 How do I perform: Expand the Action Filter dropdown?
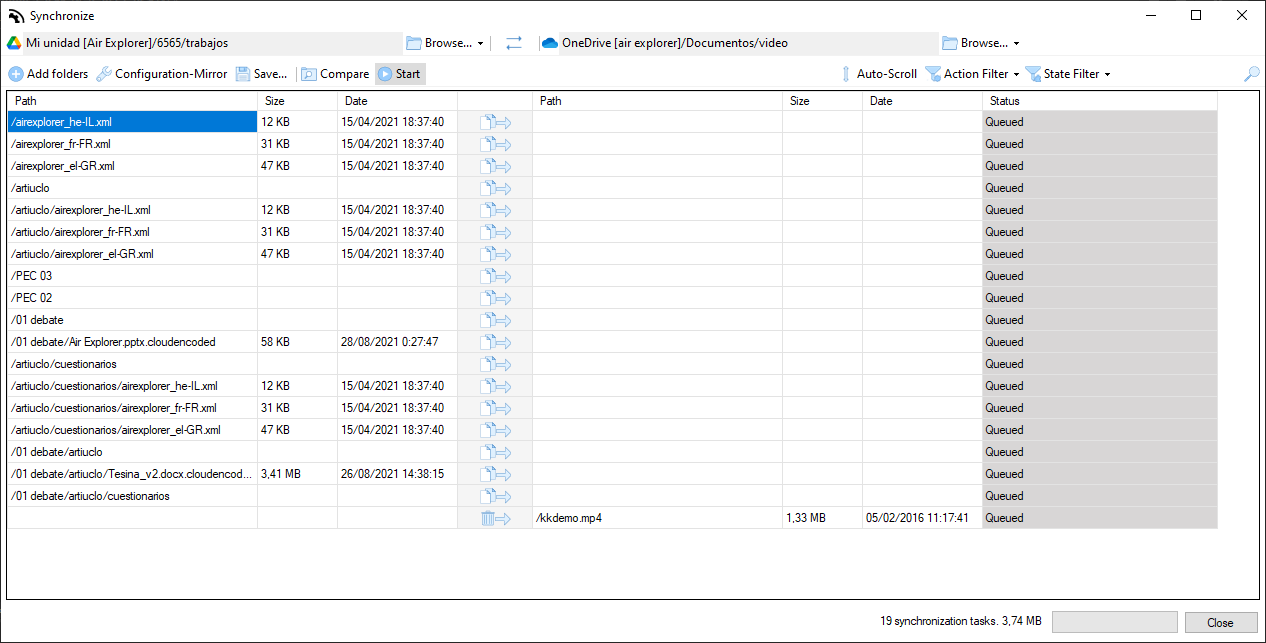1016,74
